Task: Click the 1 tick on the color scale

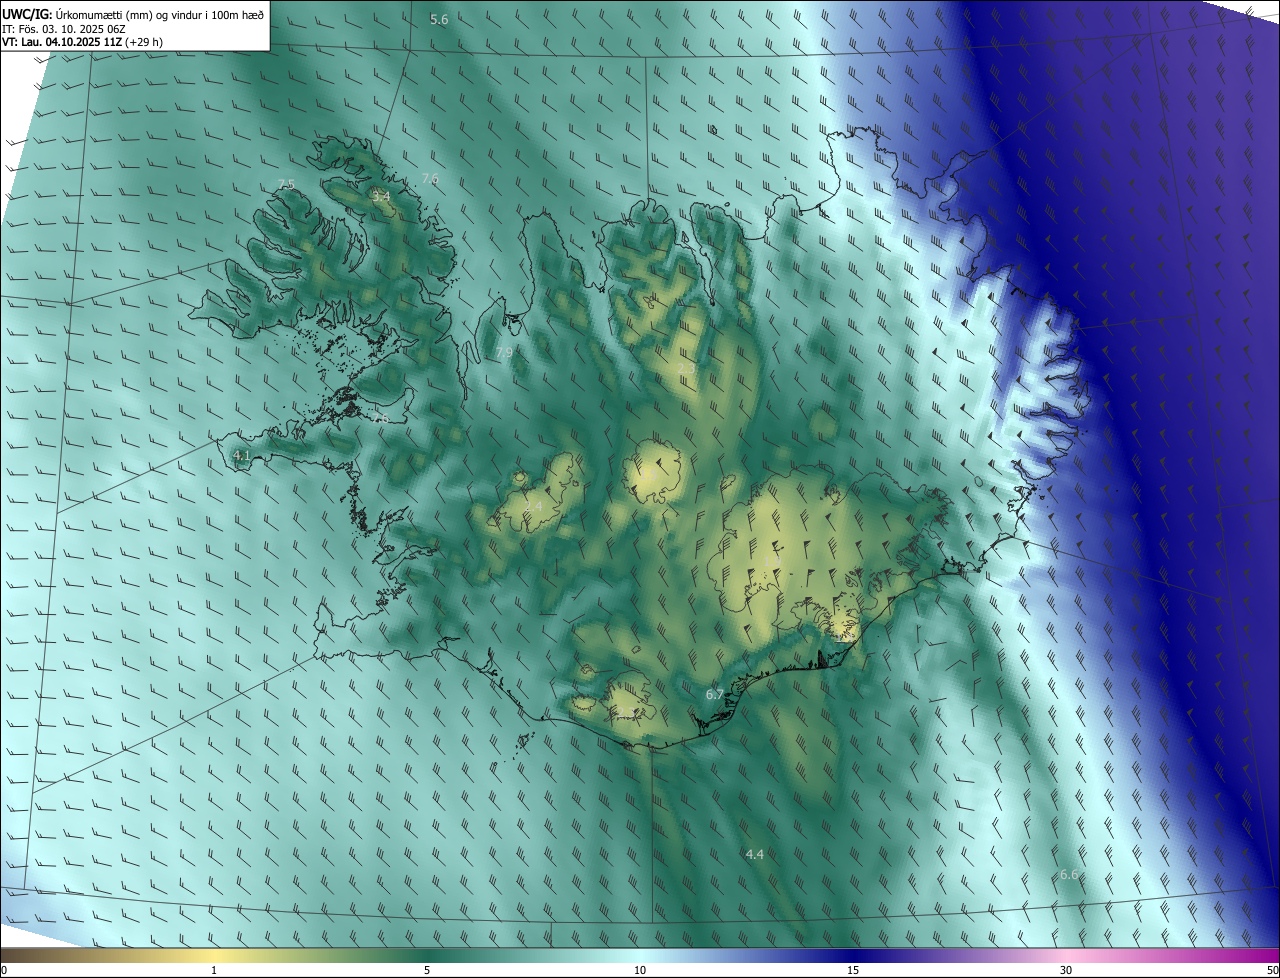Action: (x=214, y=970)
